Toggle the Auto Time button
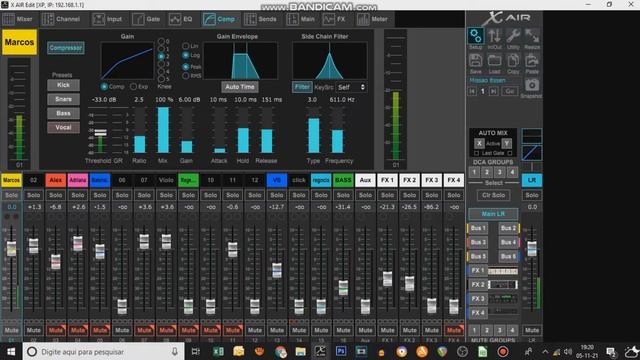Viewport: 640px width, 360px height. [x=240, y=87]
